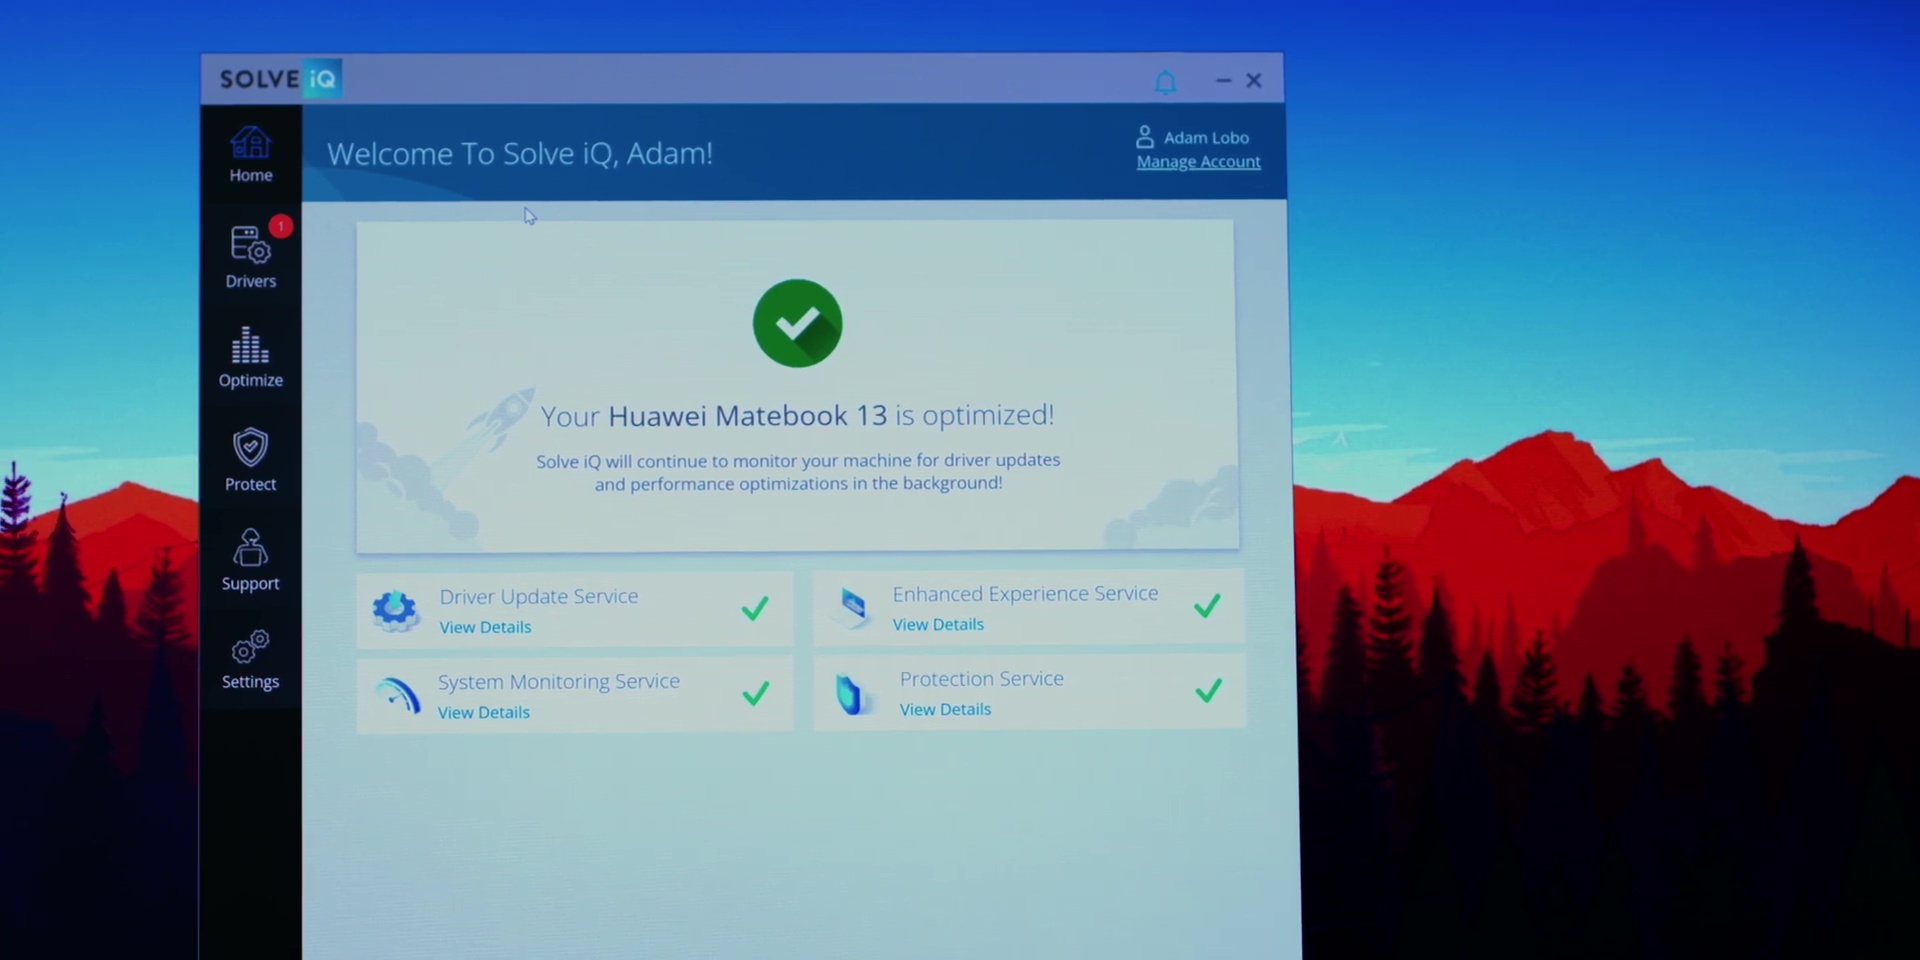Screen dimensions: 1920x960
Task: Click Driver Update Service green check
Action: [755, 608]
